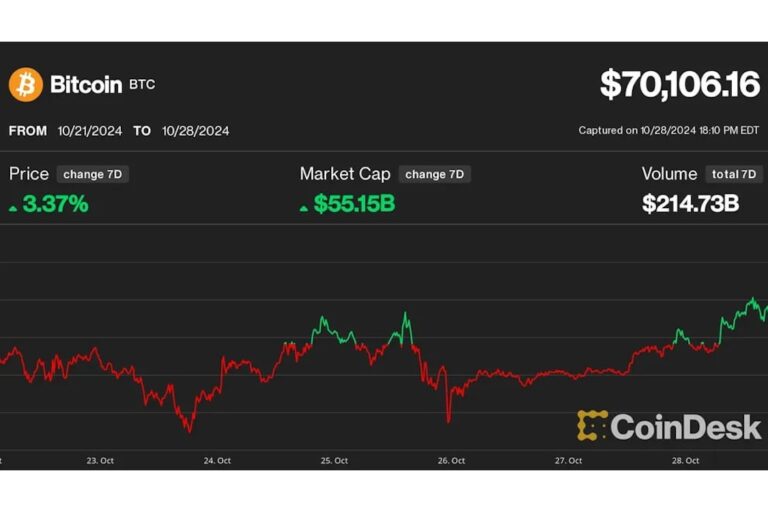Click the 28. Oct axis label
This screenshot has width=768, height=512.
(685, 461)
